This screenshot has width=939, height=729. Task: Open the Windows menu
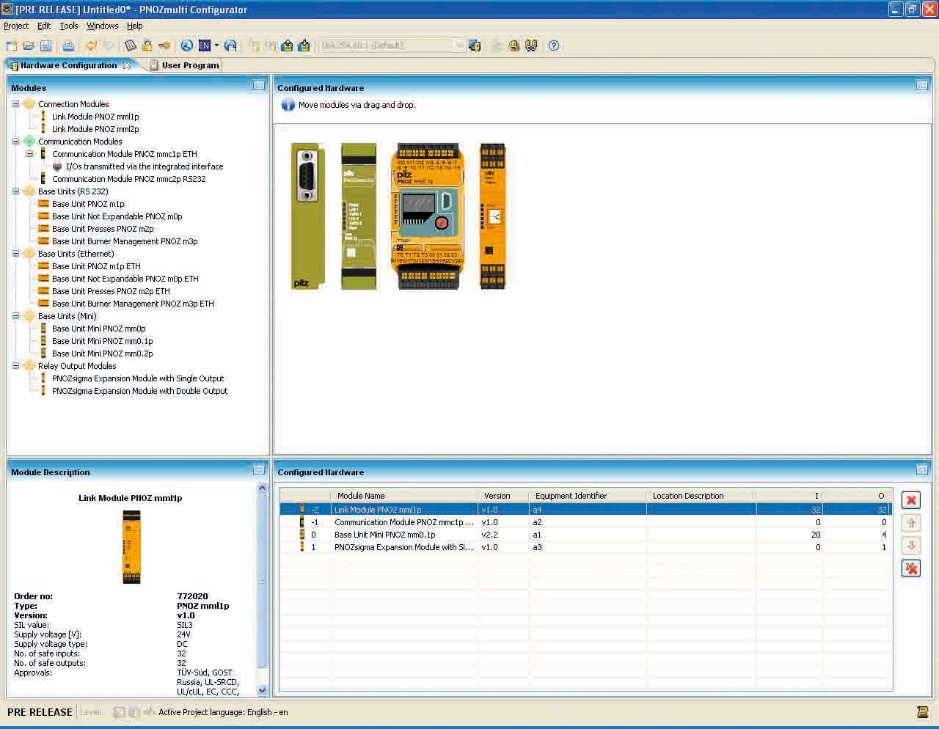point(102,26)
